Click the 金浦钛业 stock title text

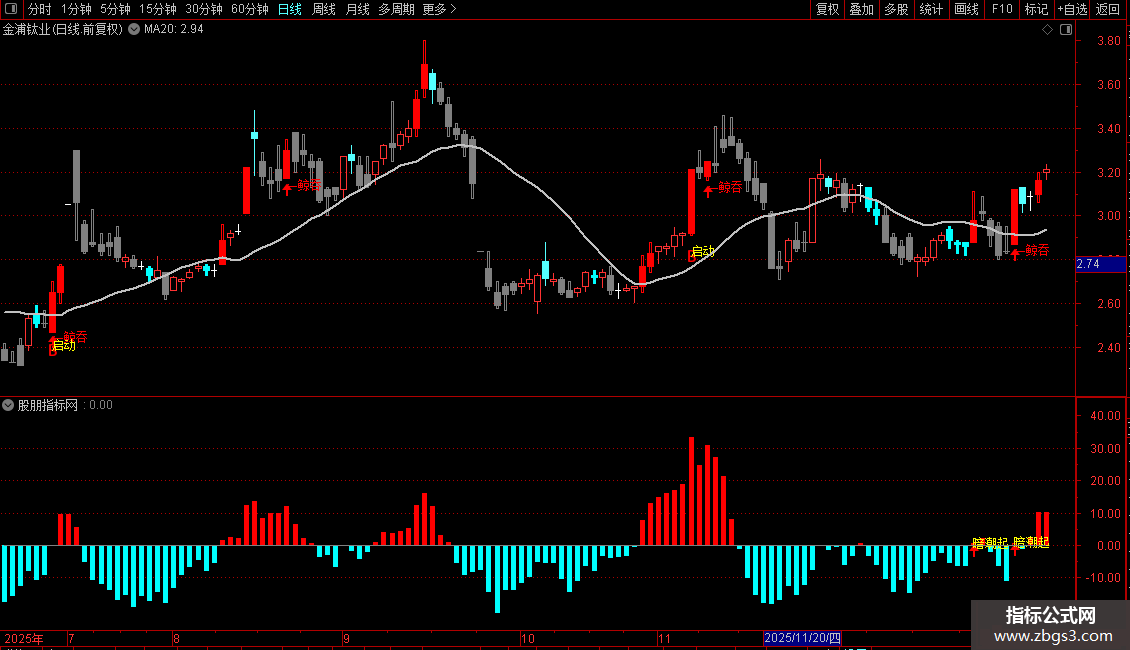(x=63, y=29)
